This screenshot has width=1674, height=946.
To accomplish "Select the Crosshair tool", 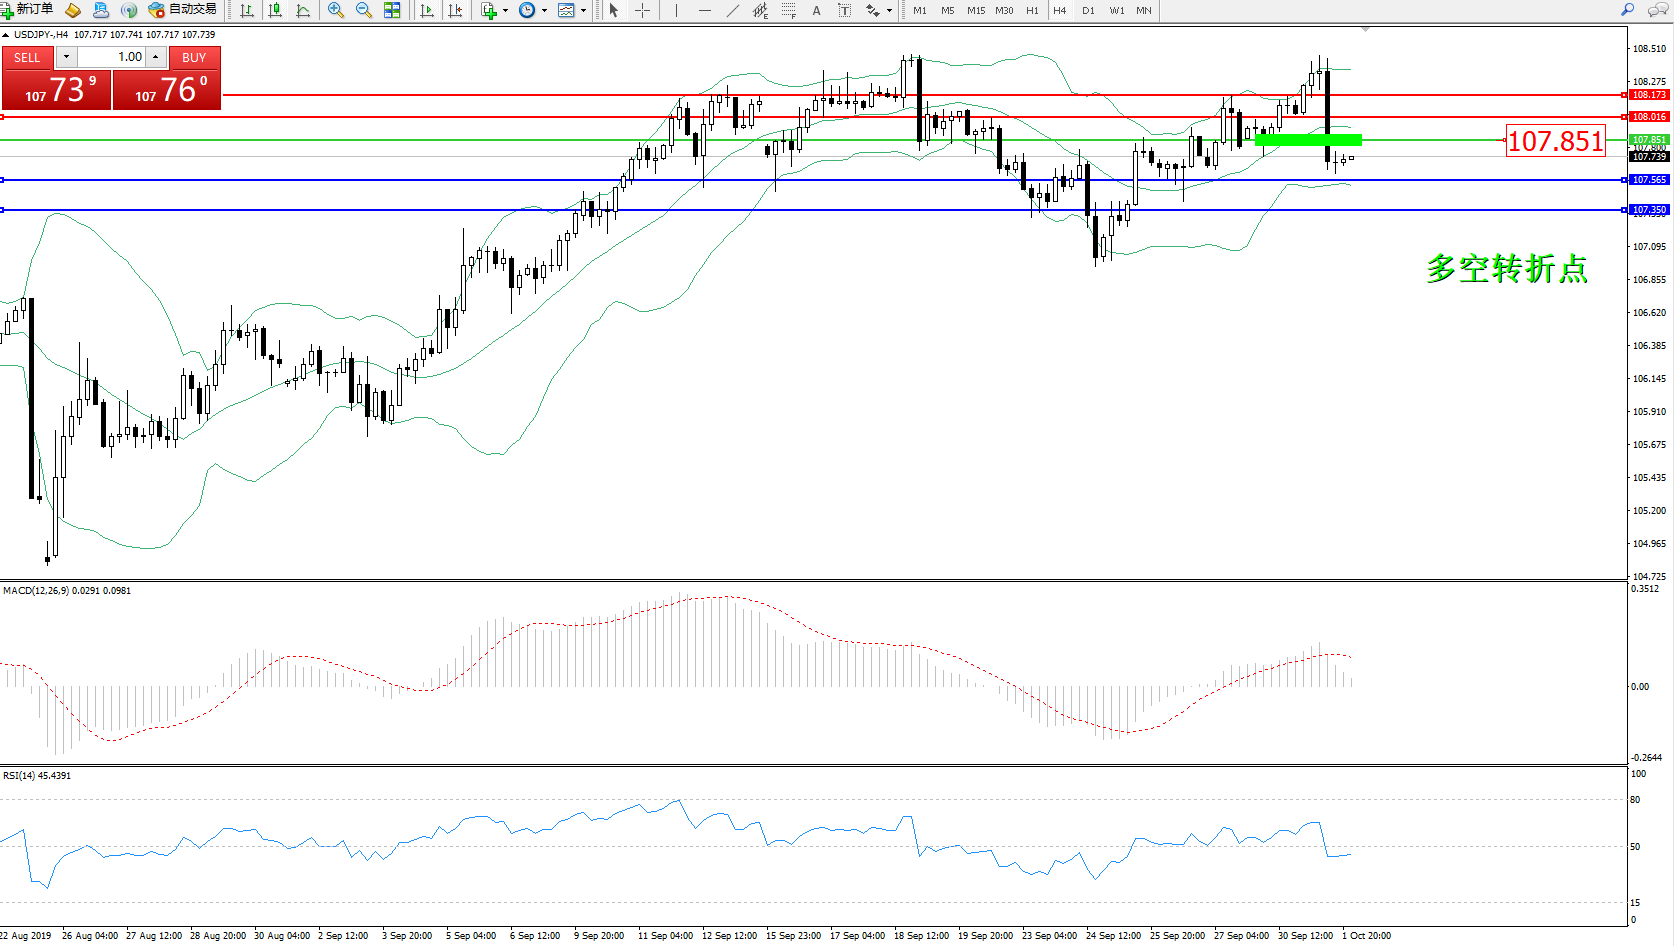I will pyautogui.click(x=642, y=10).
